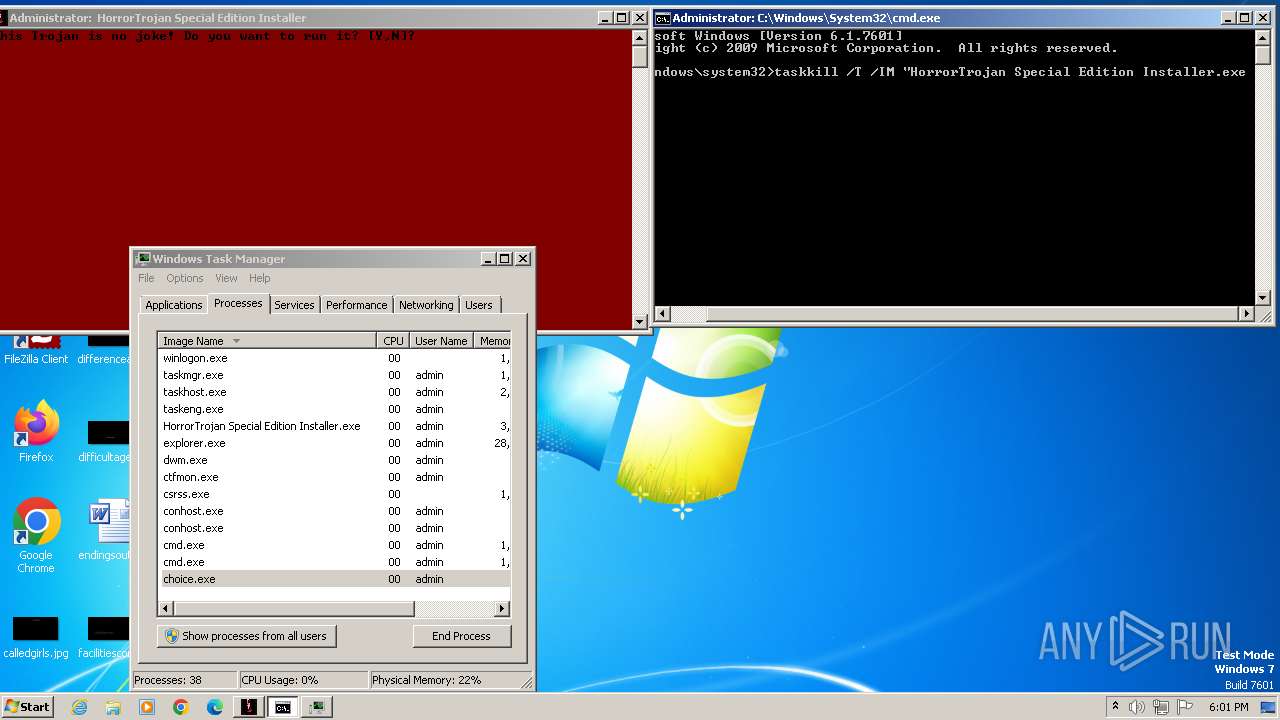Switch to the Performance tab

tap(357, 305)
